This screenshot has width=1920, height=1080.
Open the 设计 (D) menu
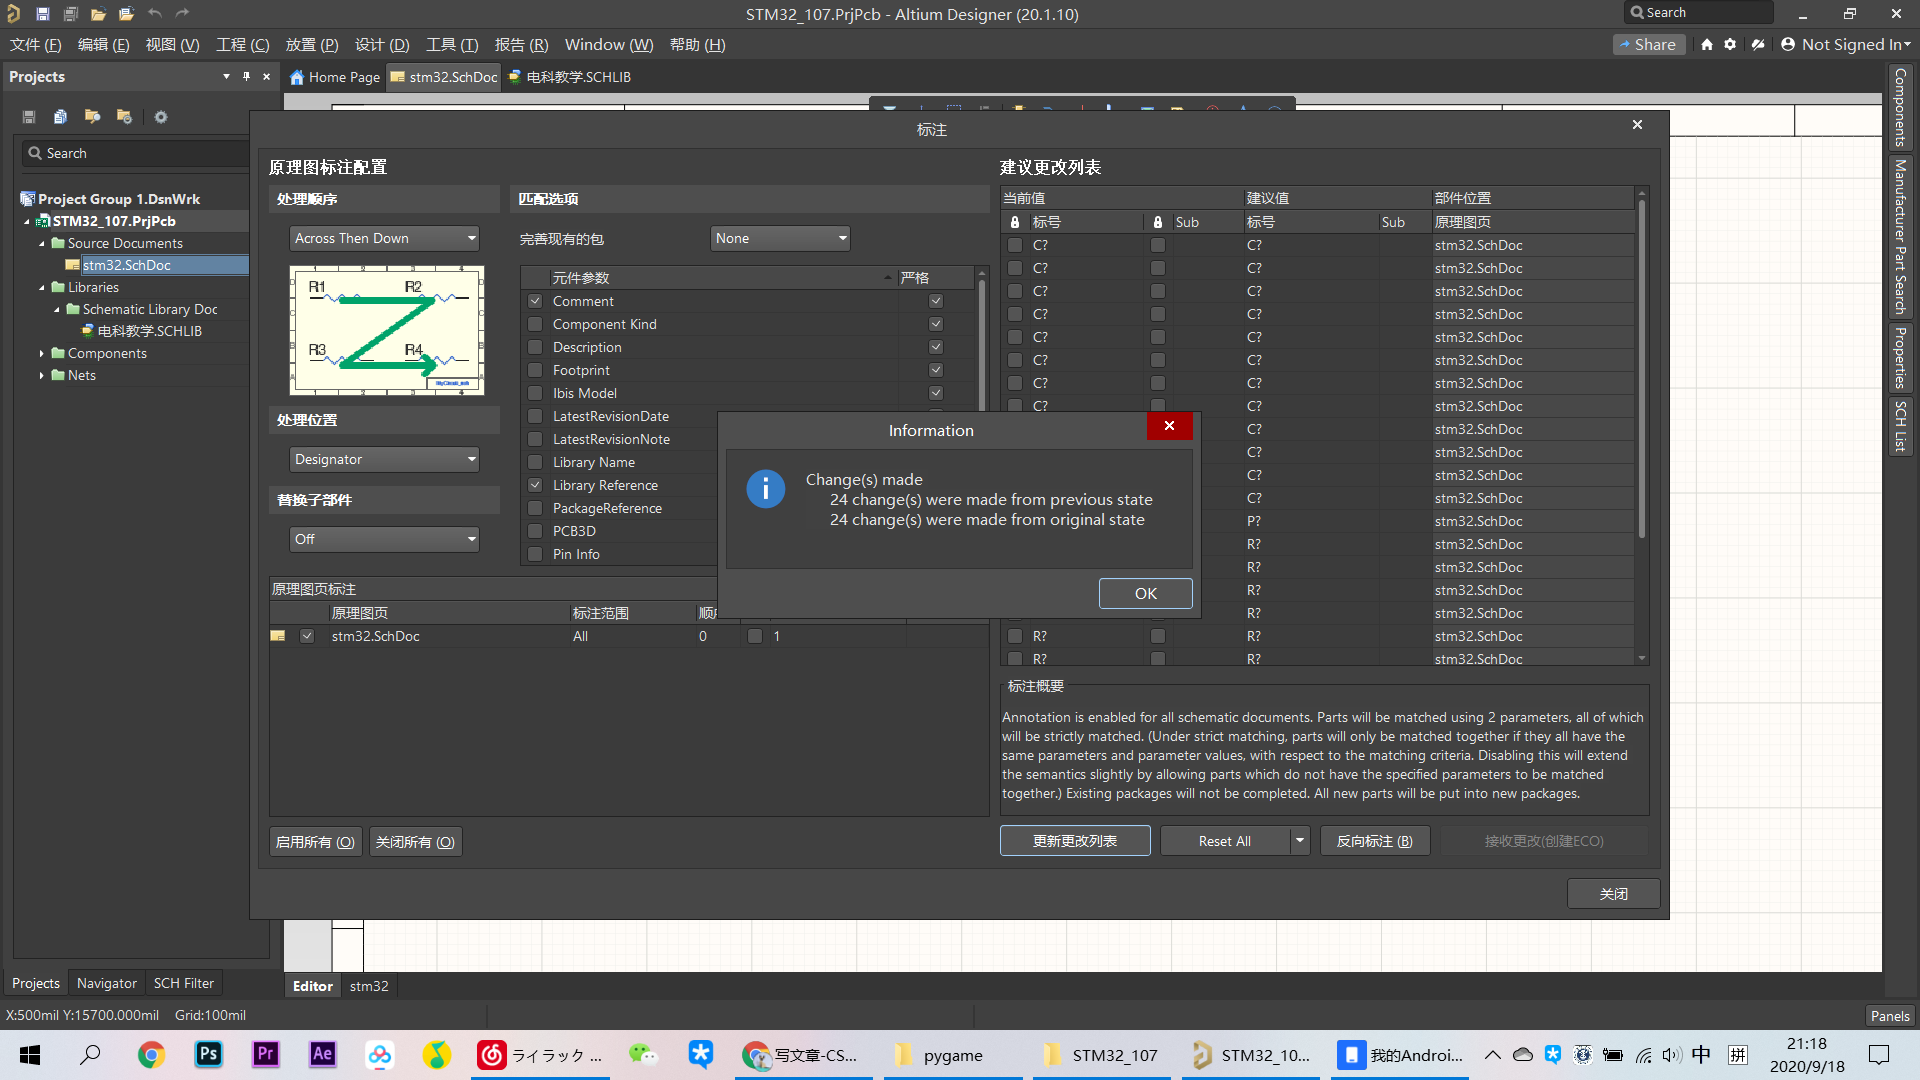pyautogui.click(x=381, y=44)
